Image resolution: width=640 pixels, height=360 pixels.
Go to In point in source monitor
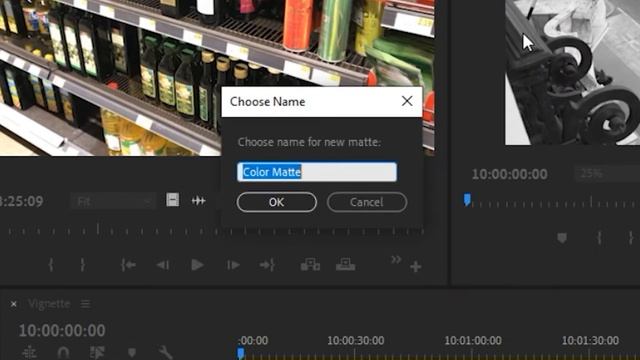pyautogui.click(x=128, y=265)
